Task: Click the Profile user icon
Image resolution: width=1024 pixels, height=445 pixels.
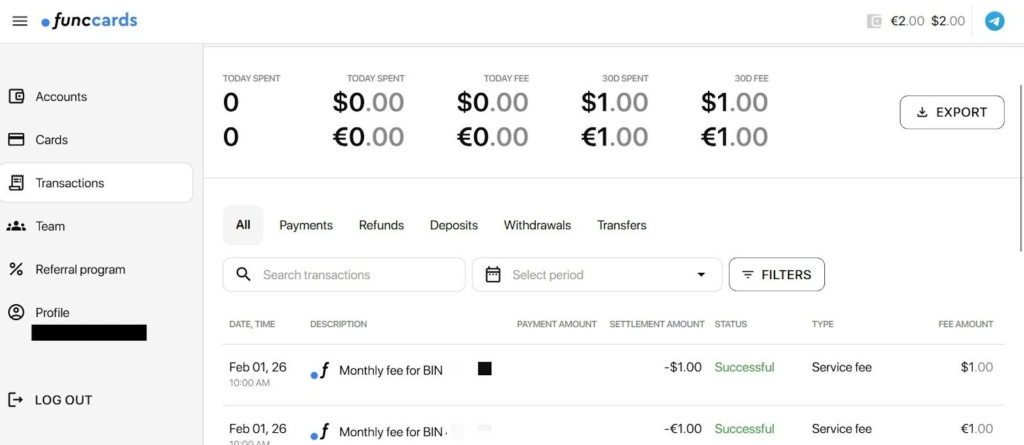Action: (x=16, y=312)
